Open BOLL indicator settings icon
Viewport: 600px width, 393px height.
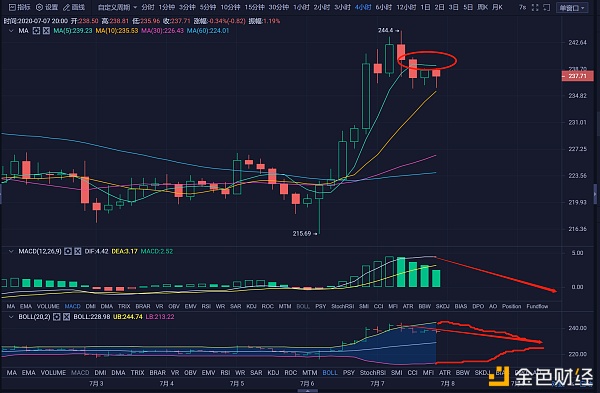[x=57, y=317]
